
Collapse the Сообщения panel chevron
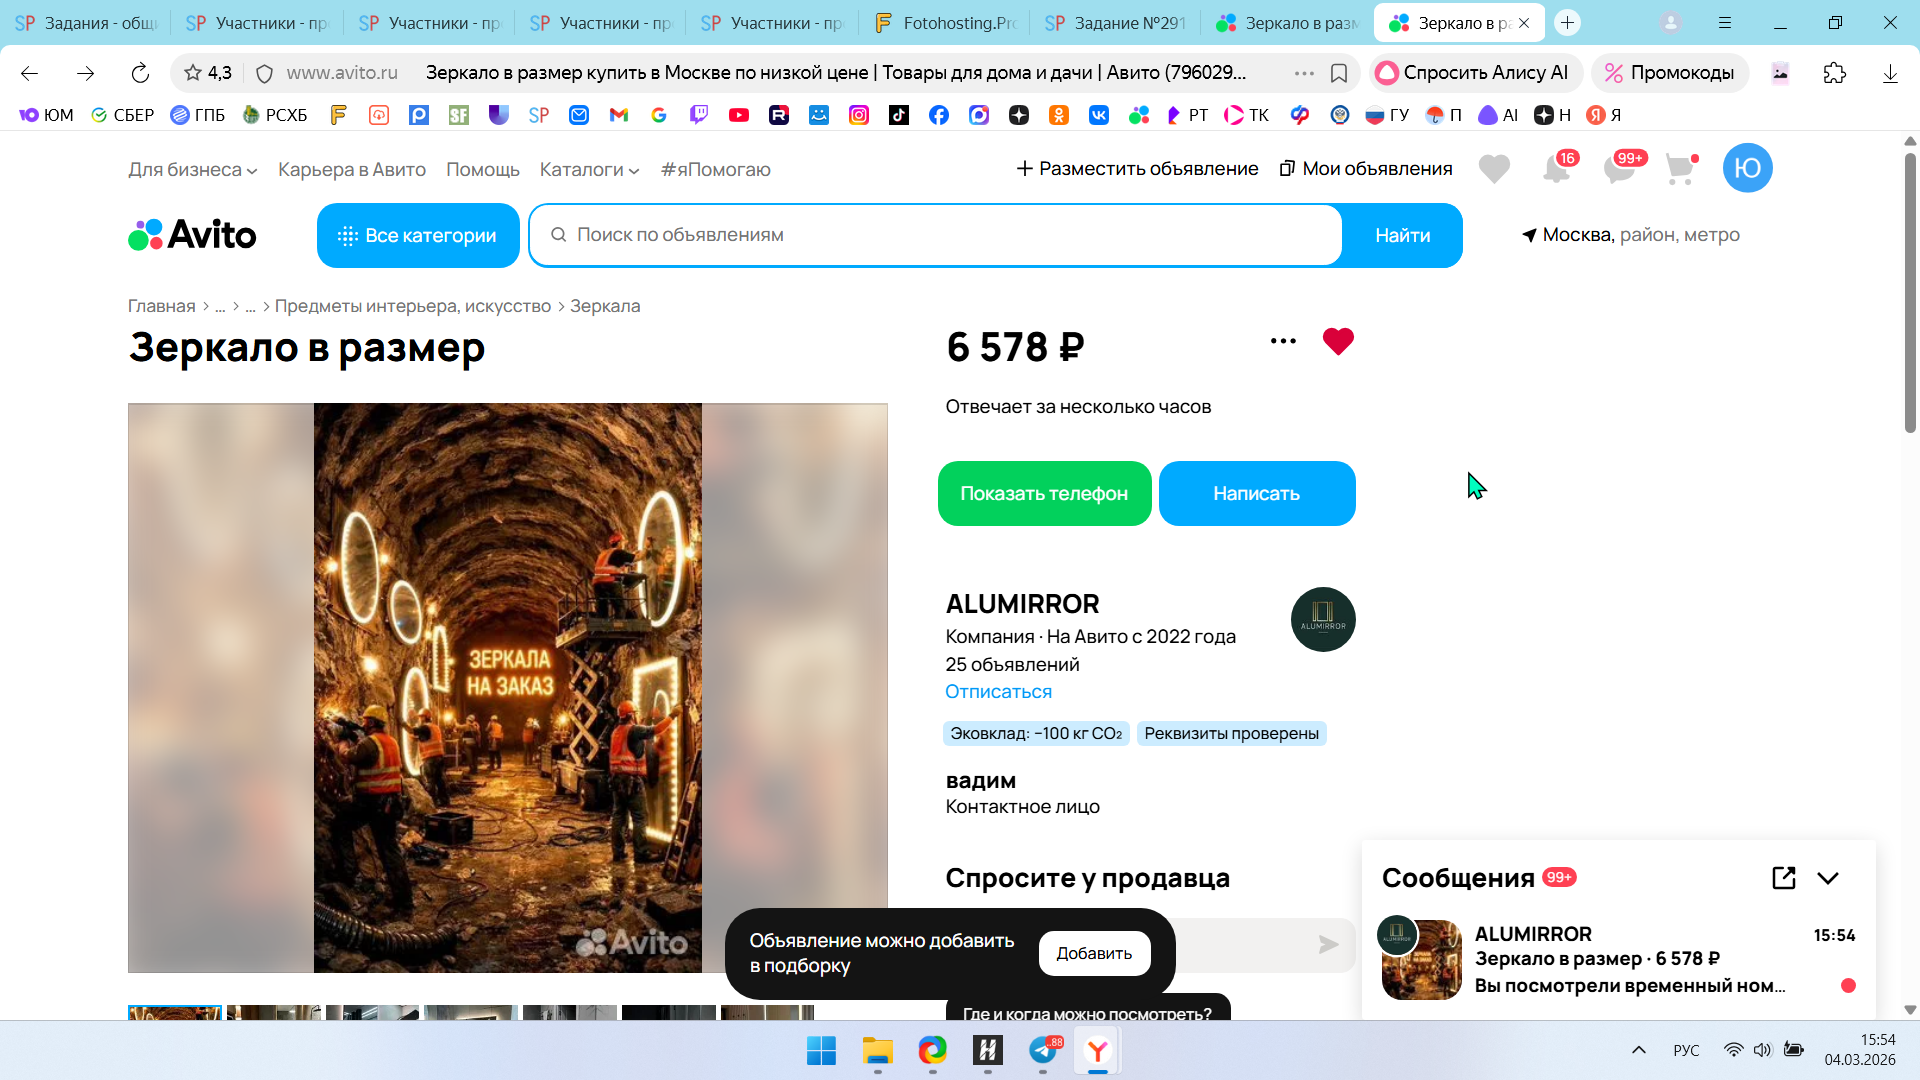tap(1828, 878)
